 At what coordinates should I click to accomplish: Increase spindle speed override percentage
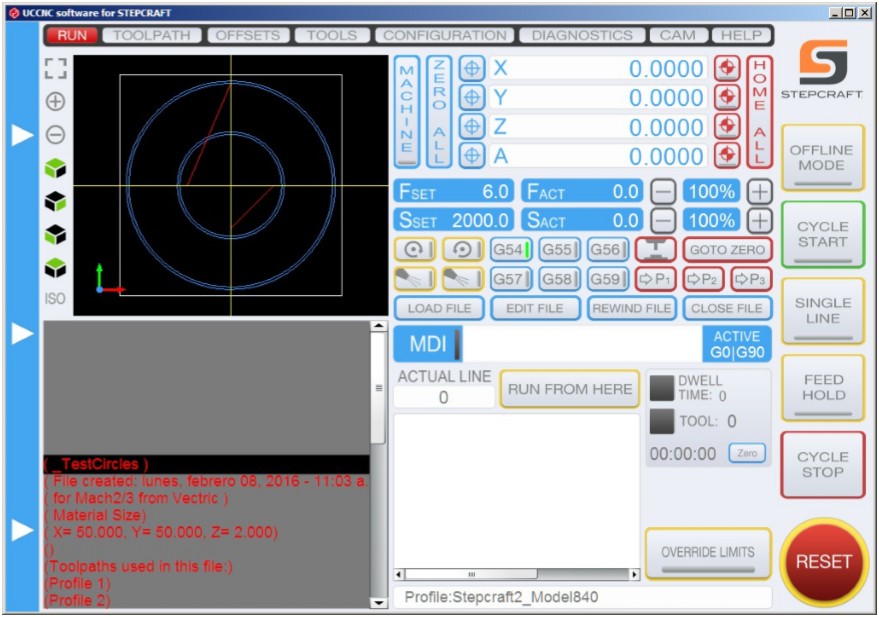tap(760, 221)
